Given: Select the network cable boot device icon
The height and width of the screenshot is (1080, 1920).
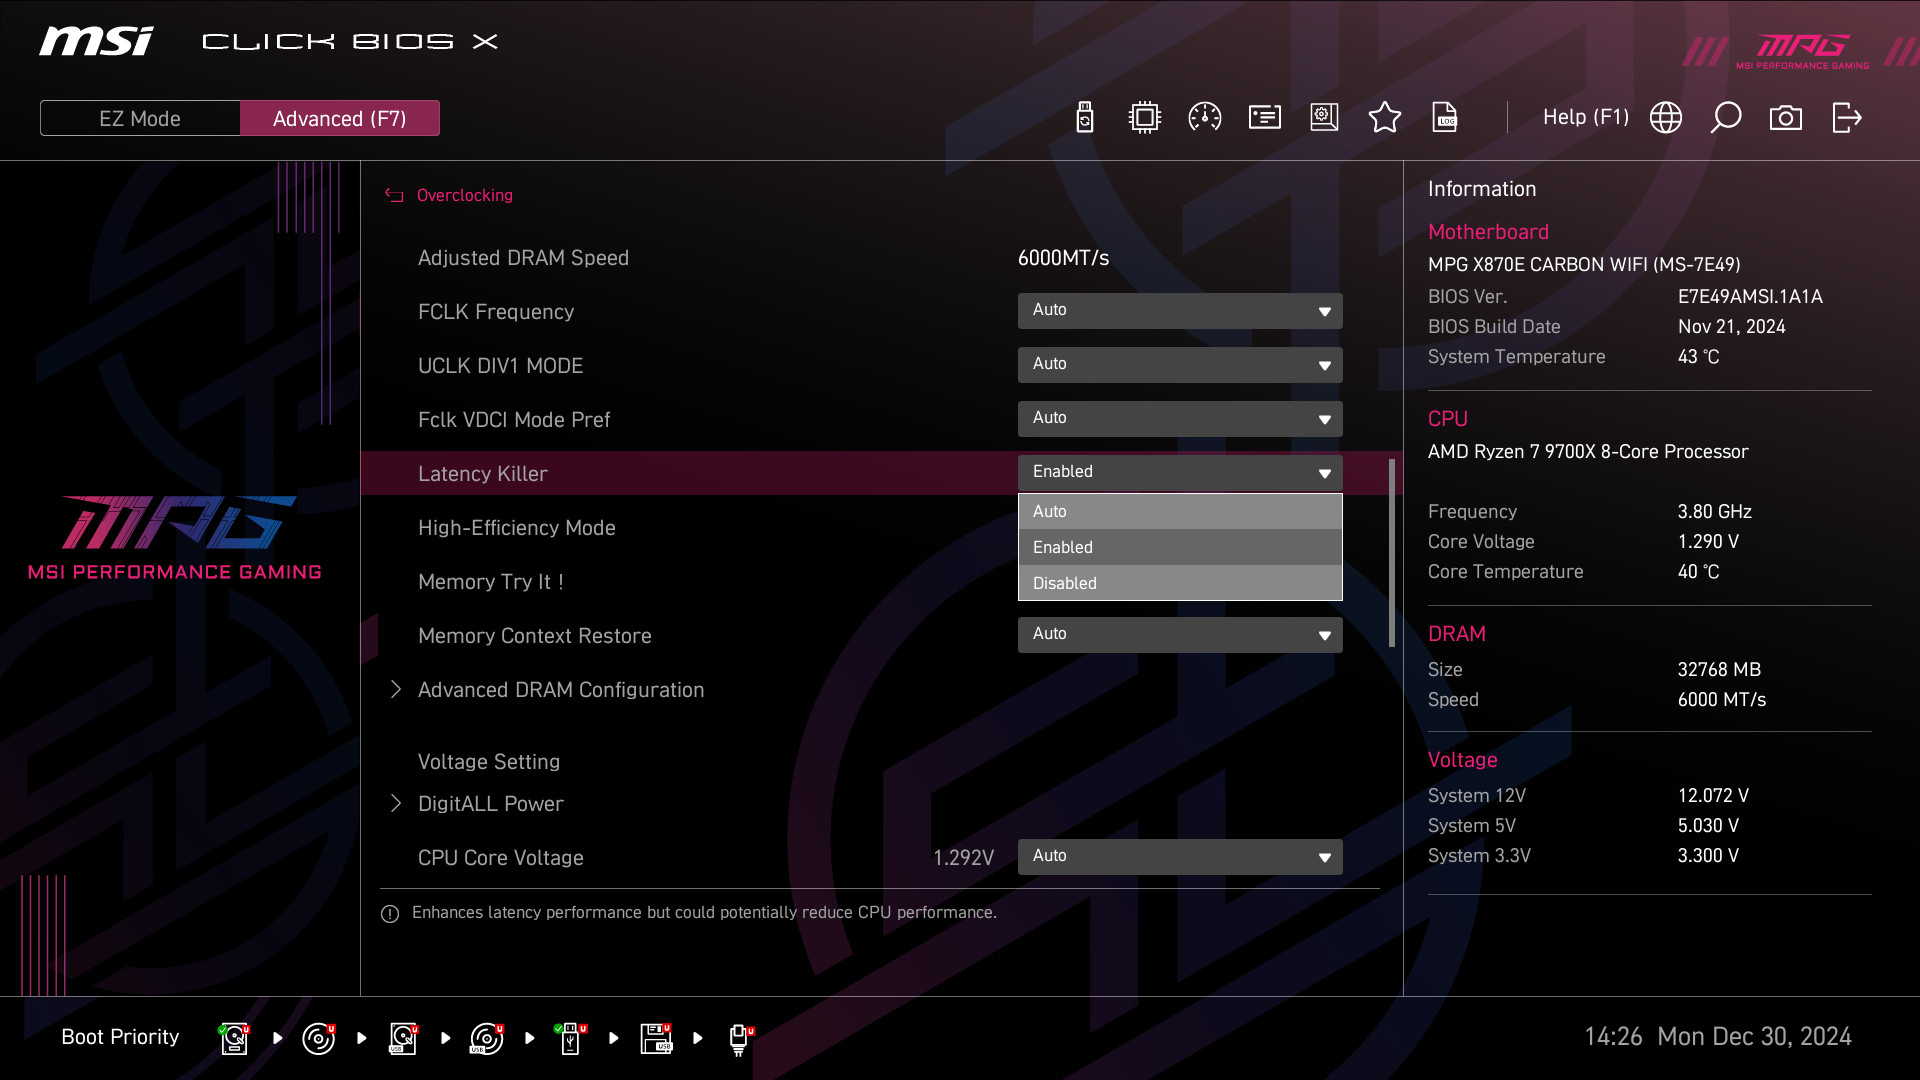Looking at the screenshot, I should pyautogui.click(x=740, y=1039).
